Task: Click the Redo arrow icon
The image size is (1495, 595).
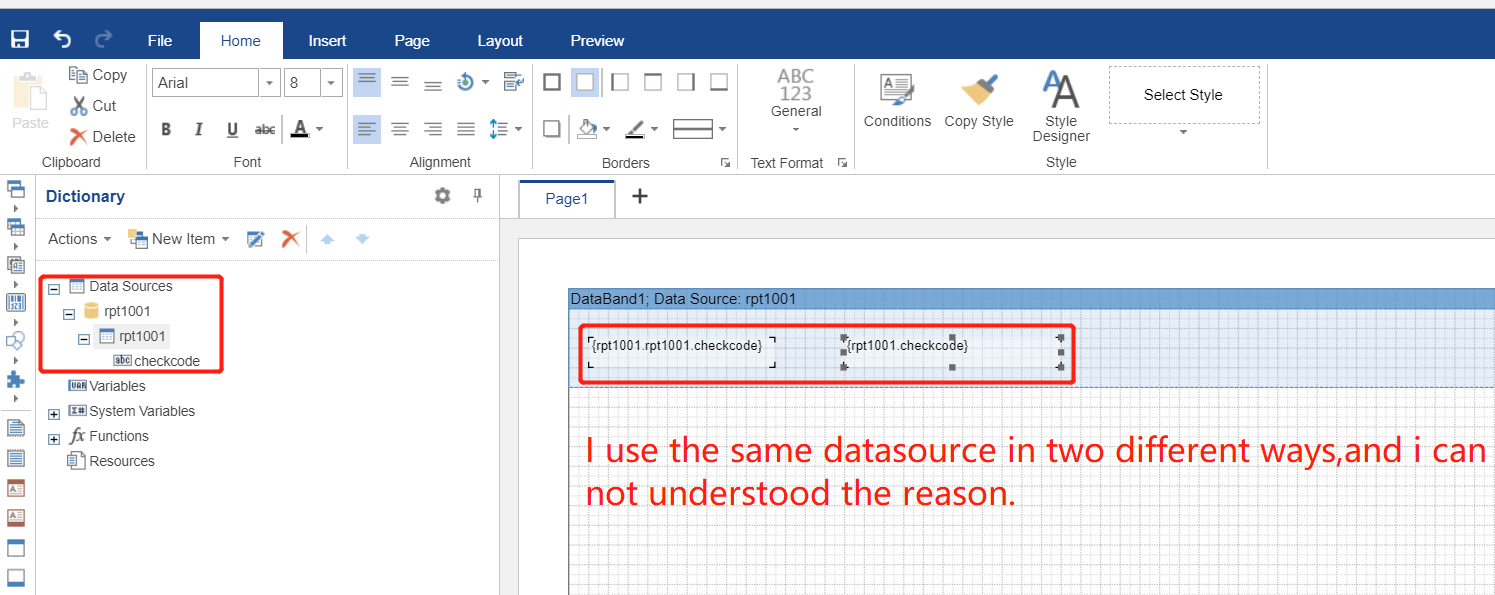Action: point(103,40)
